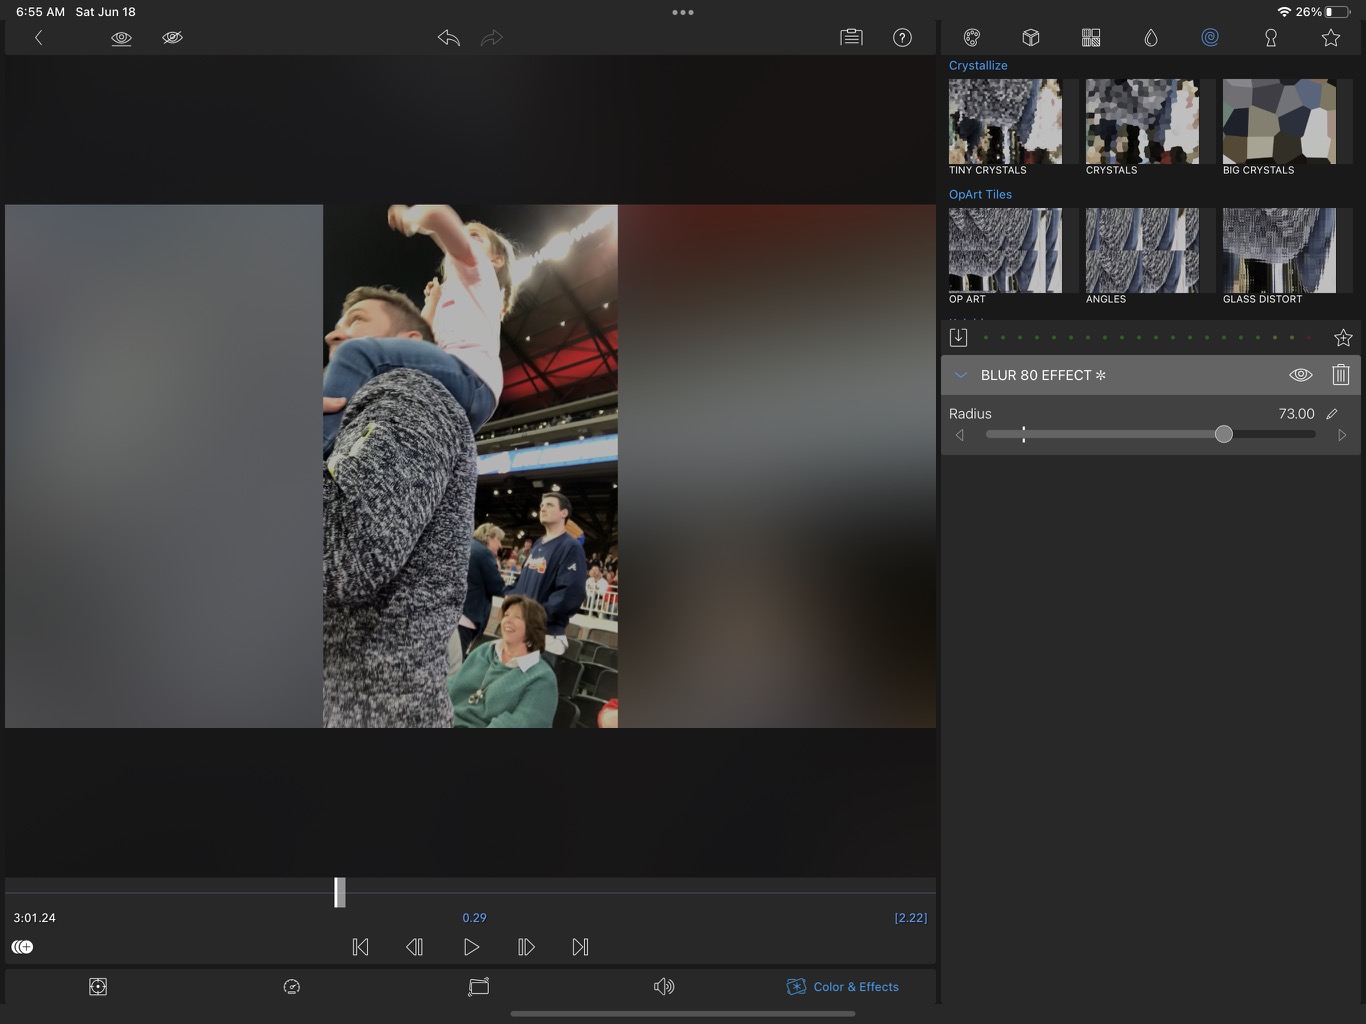Select the 3D effects category cube icon

[x=1031, y=37]
